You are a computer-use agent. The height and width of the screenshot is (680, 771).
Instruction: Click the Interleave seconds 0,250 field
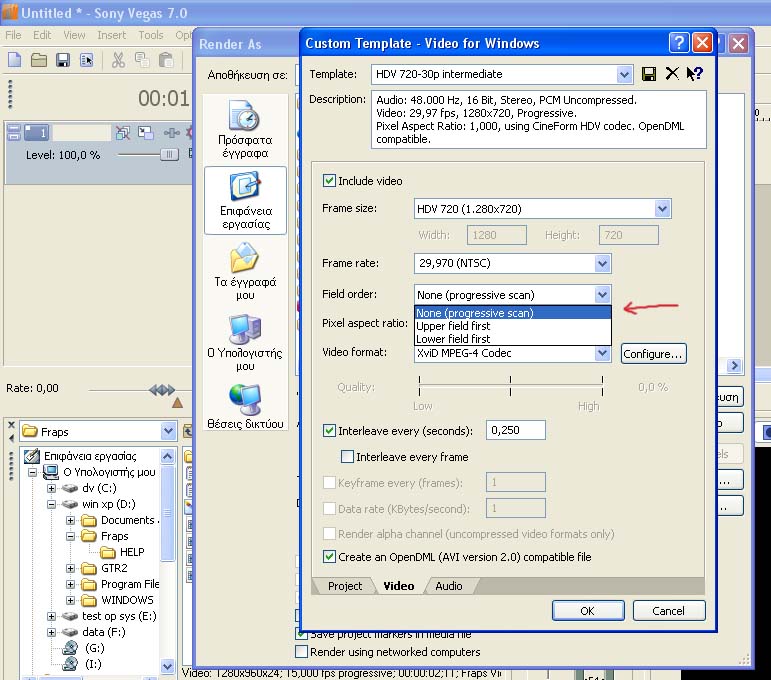(515, 430)
